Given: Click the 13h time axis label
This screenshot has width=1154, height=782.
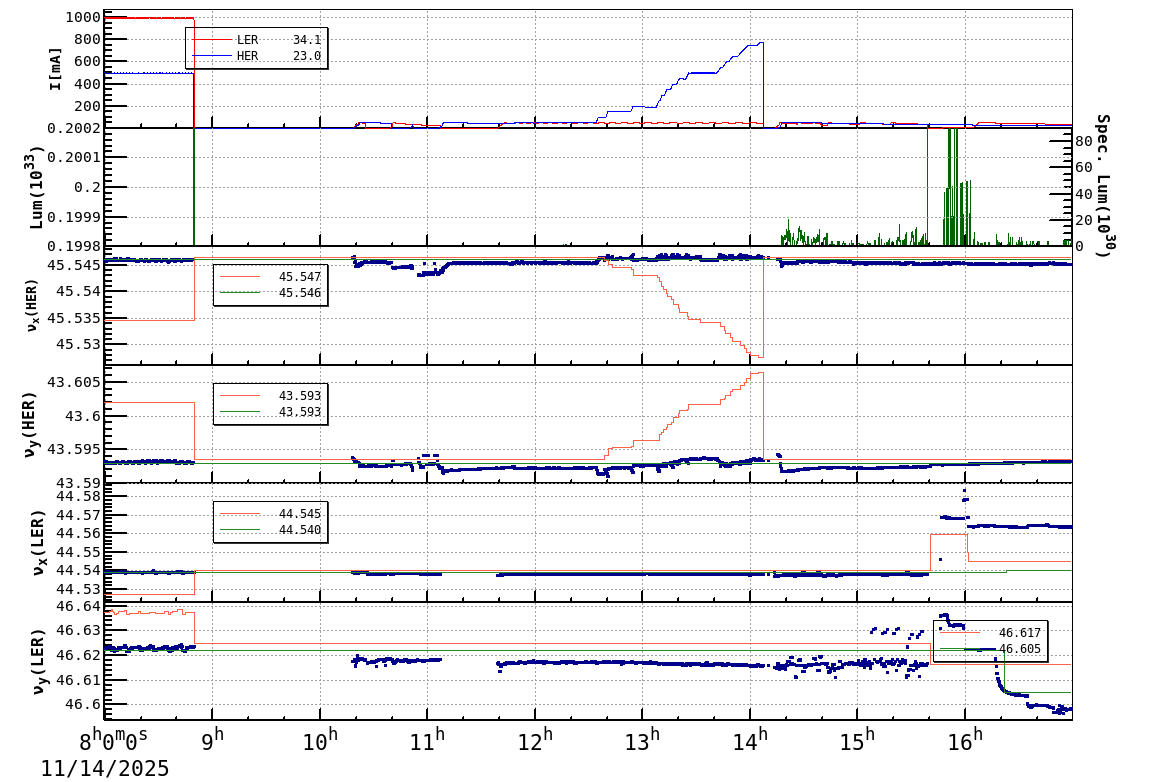Looking at the screenshot, I should coord(643,739).
